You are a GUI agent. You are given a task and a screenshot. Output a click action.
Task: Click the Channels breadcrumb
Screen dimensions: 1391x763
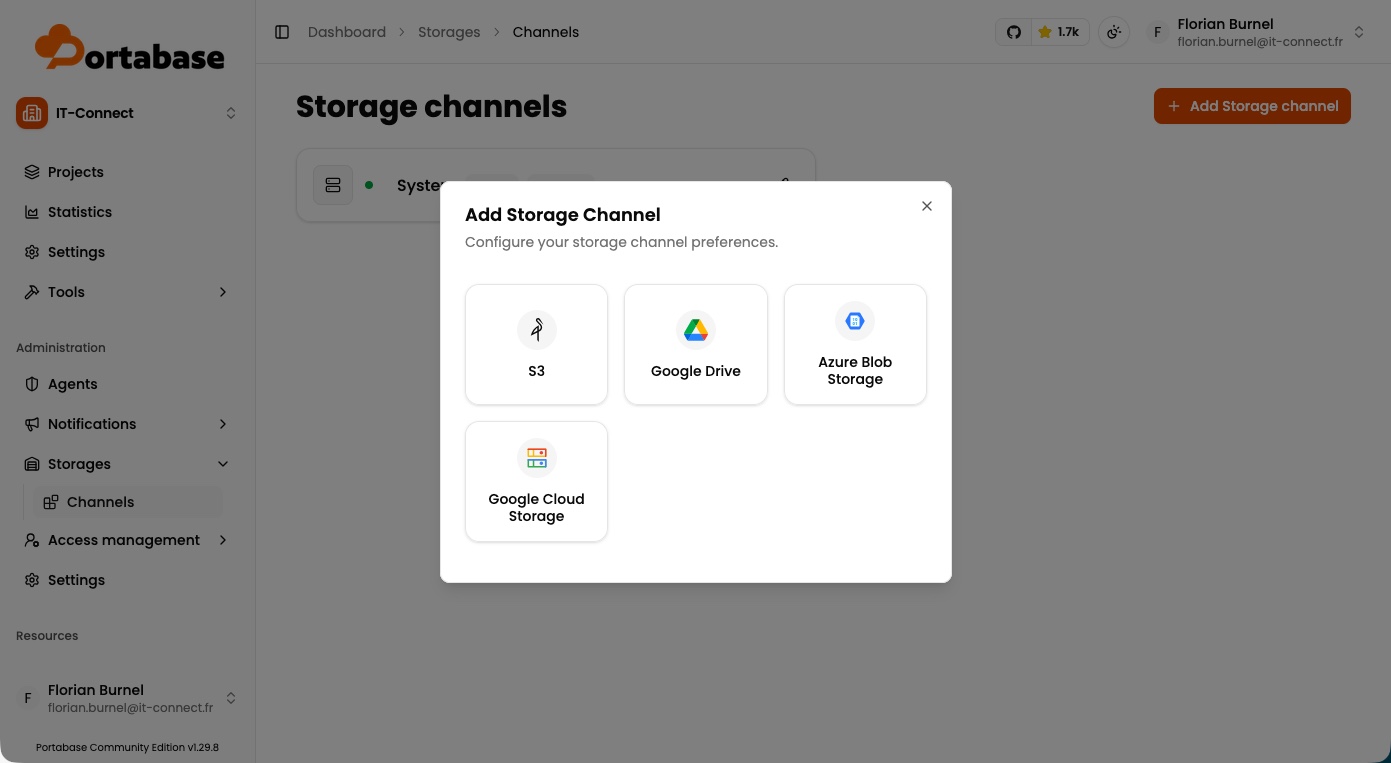(546, 32)
